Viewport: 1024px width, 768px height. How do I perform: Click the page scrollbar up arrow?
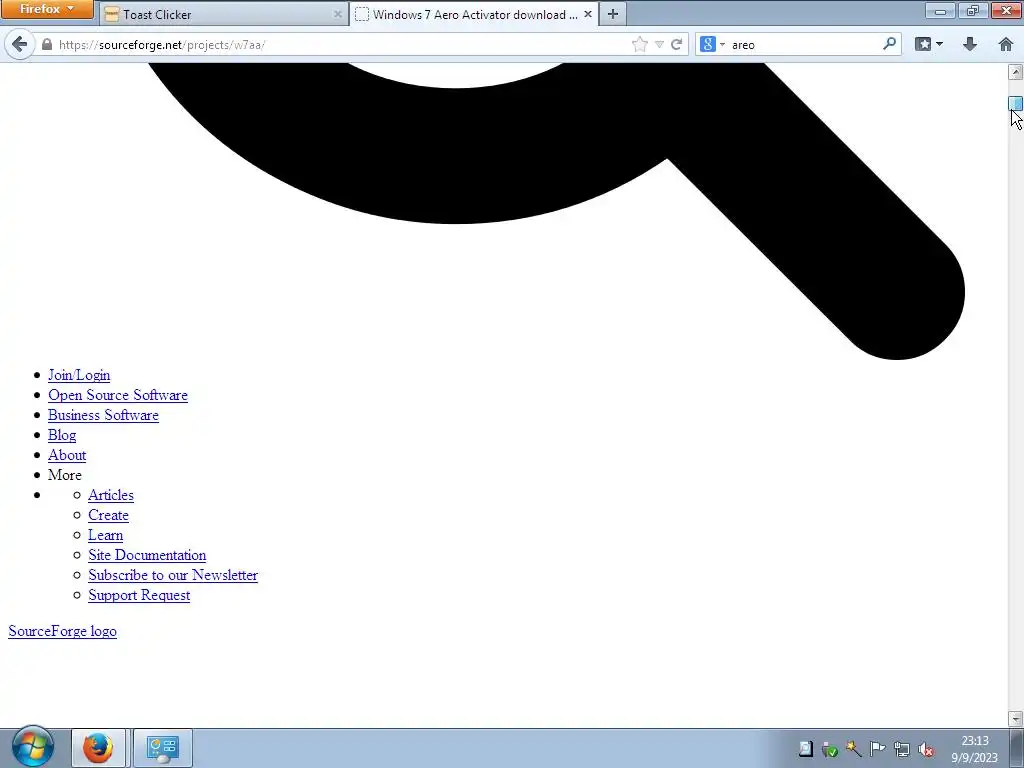coord(1016,71)
